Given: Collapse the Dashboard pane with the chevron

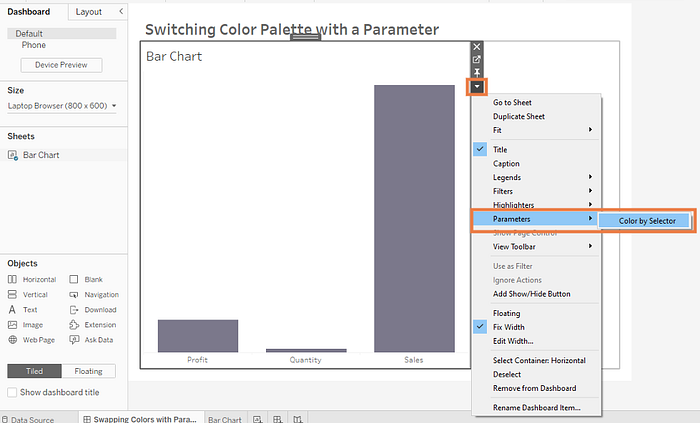Looking at the screenshot, I should click(x=121, y=11).
